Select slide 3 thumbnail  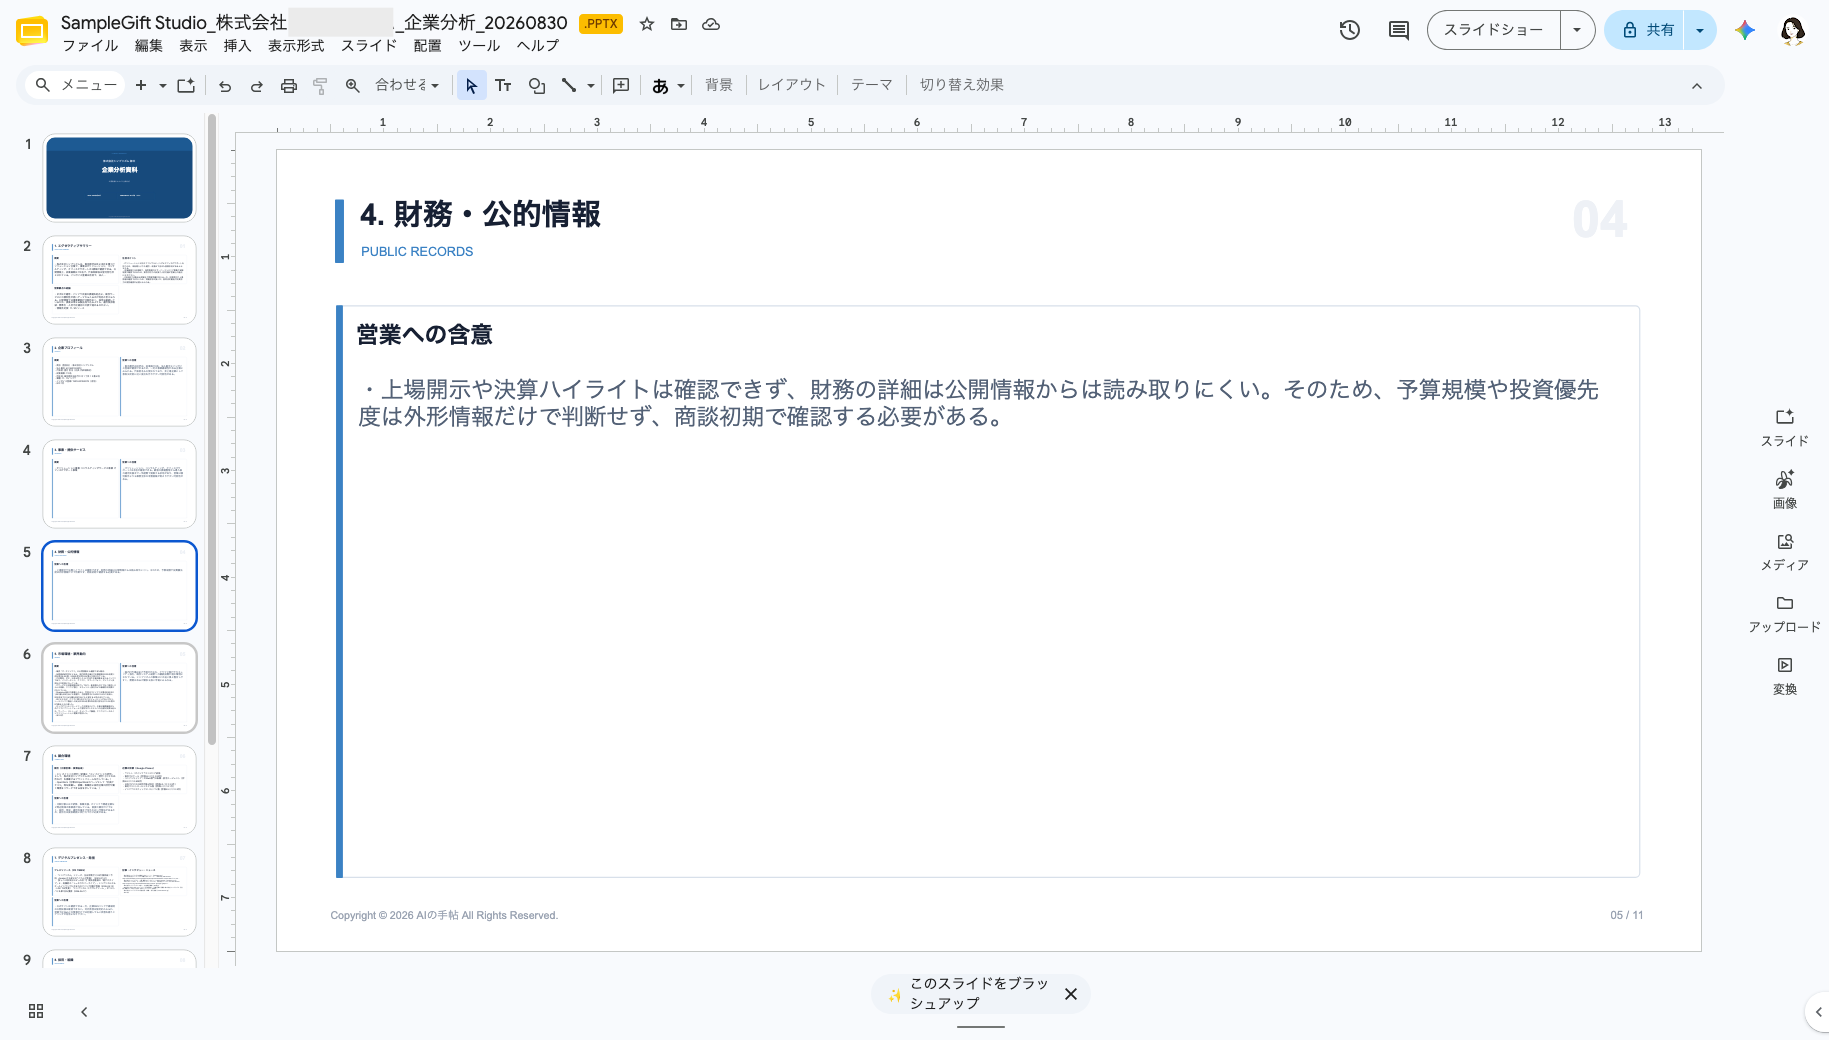119,382
